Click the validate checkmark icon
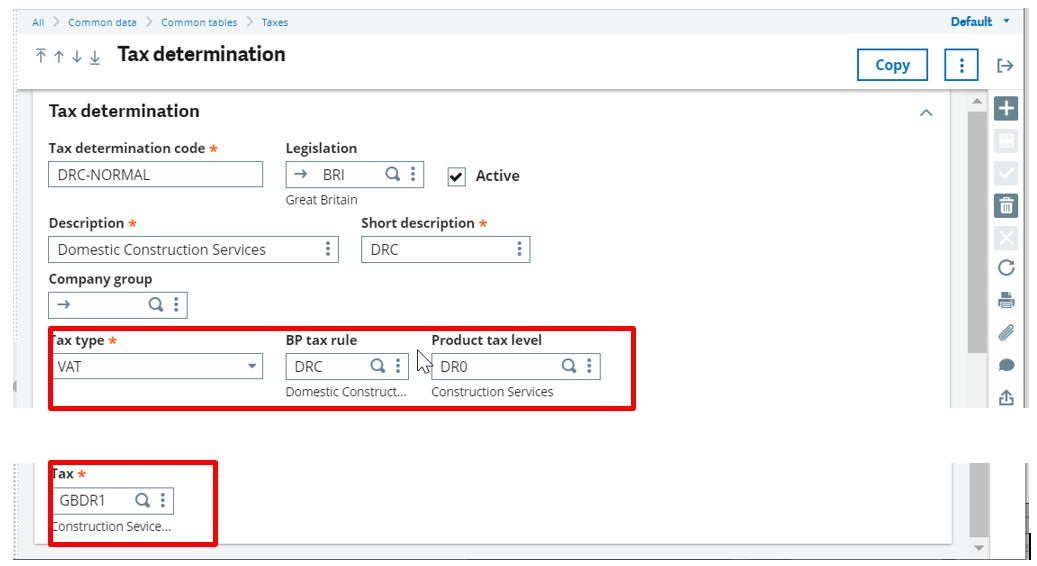The height and width of the screenshot is (566, 1037). pos(1006,173)
